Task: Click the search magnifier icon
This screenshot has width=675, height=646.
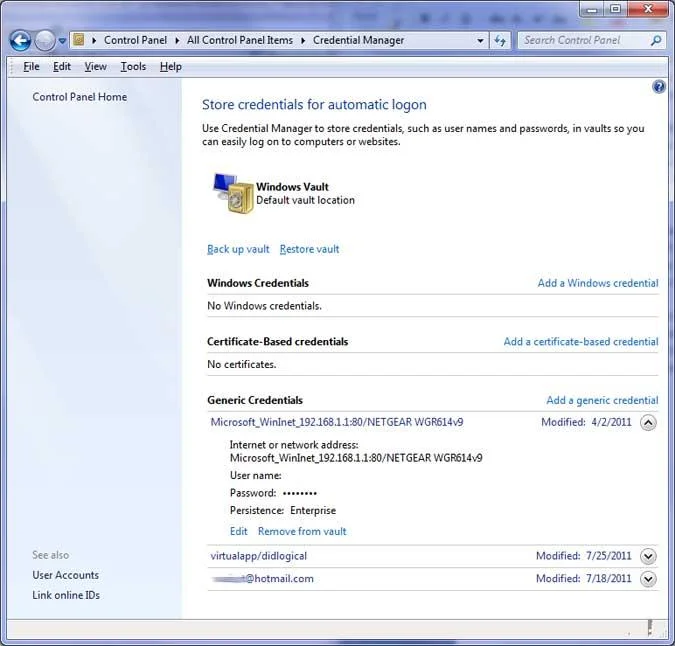Action: click(656, 40)
